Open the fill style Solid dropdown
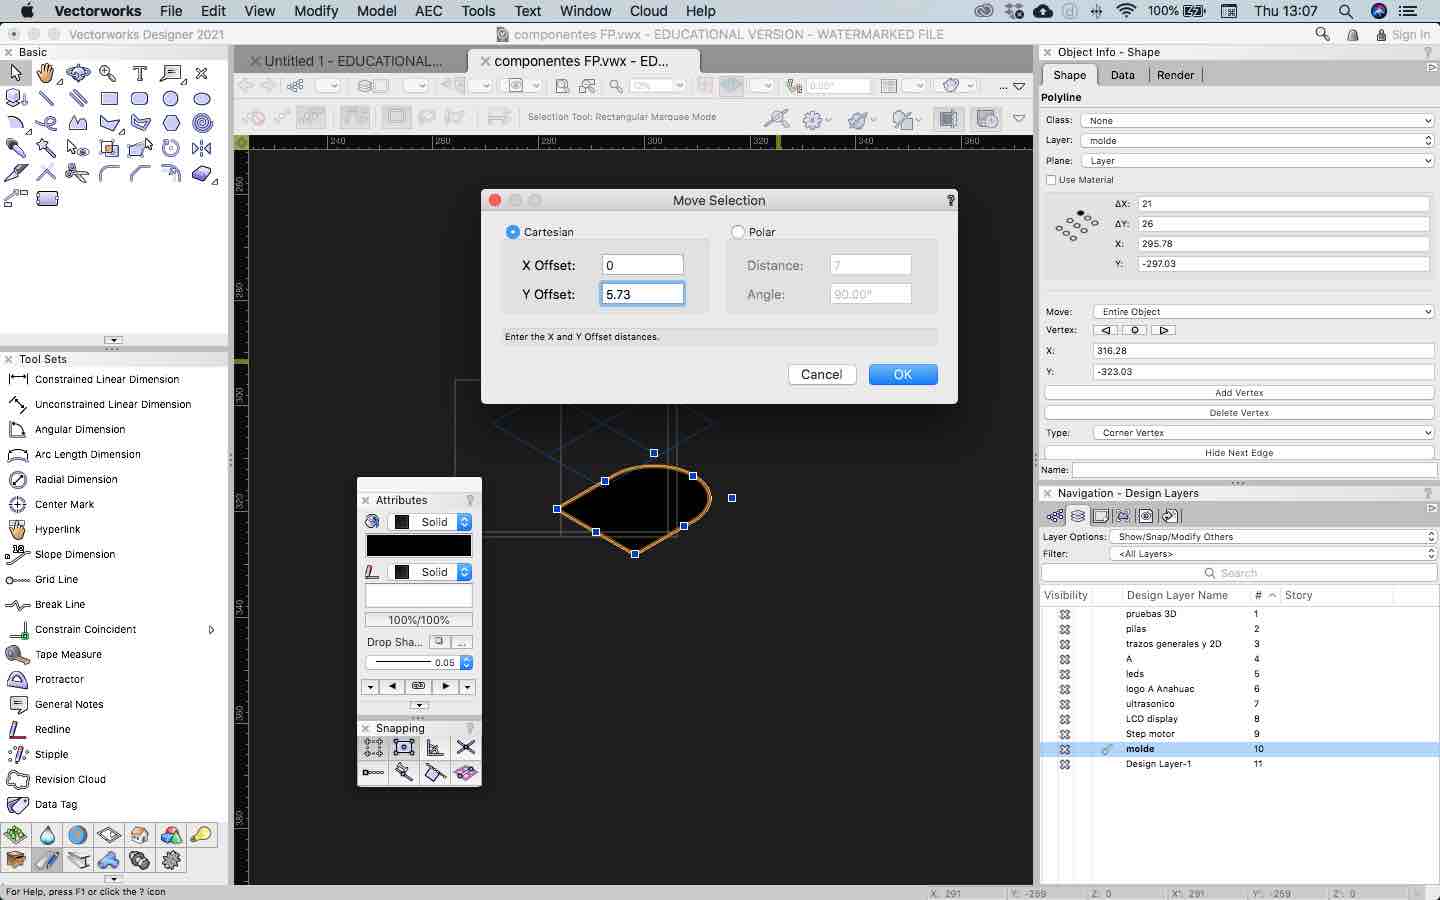Screen dimensions: 1440x900 point(430,522)
